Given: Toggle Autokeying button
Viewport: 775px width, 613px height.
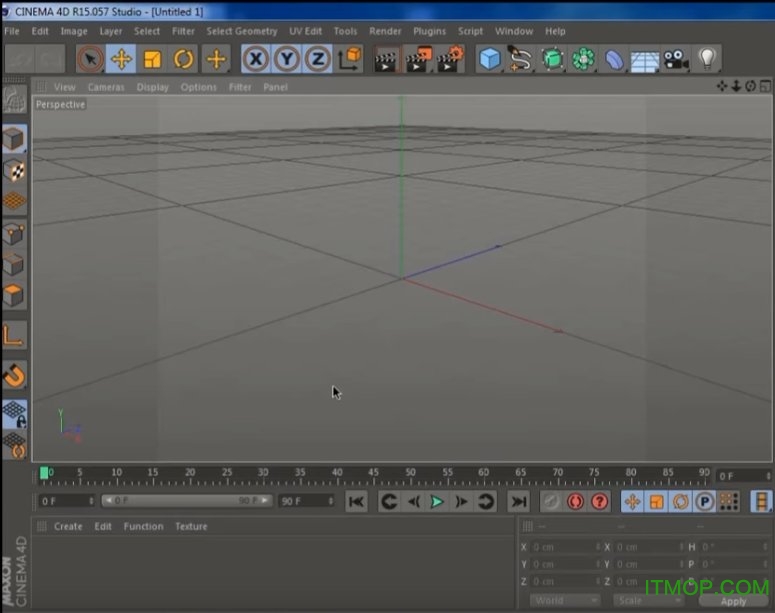Looking at the screenshot, I should (x=575, y=502).
